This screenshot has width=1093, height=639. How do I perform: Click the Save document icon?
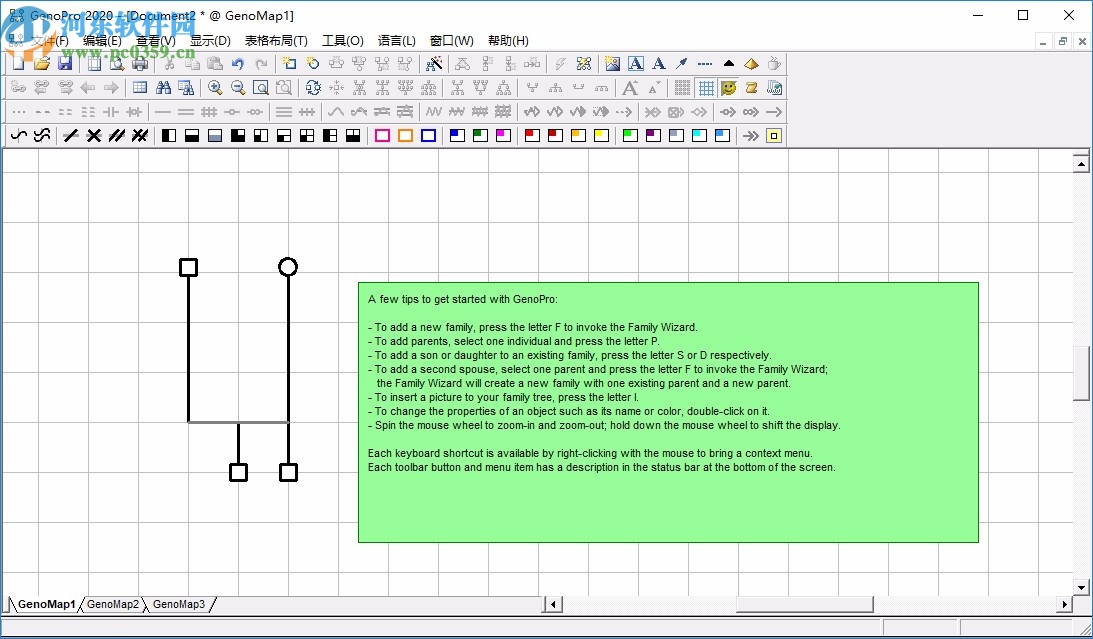[65, 63]
